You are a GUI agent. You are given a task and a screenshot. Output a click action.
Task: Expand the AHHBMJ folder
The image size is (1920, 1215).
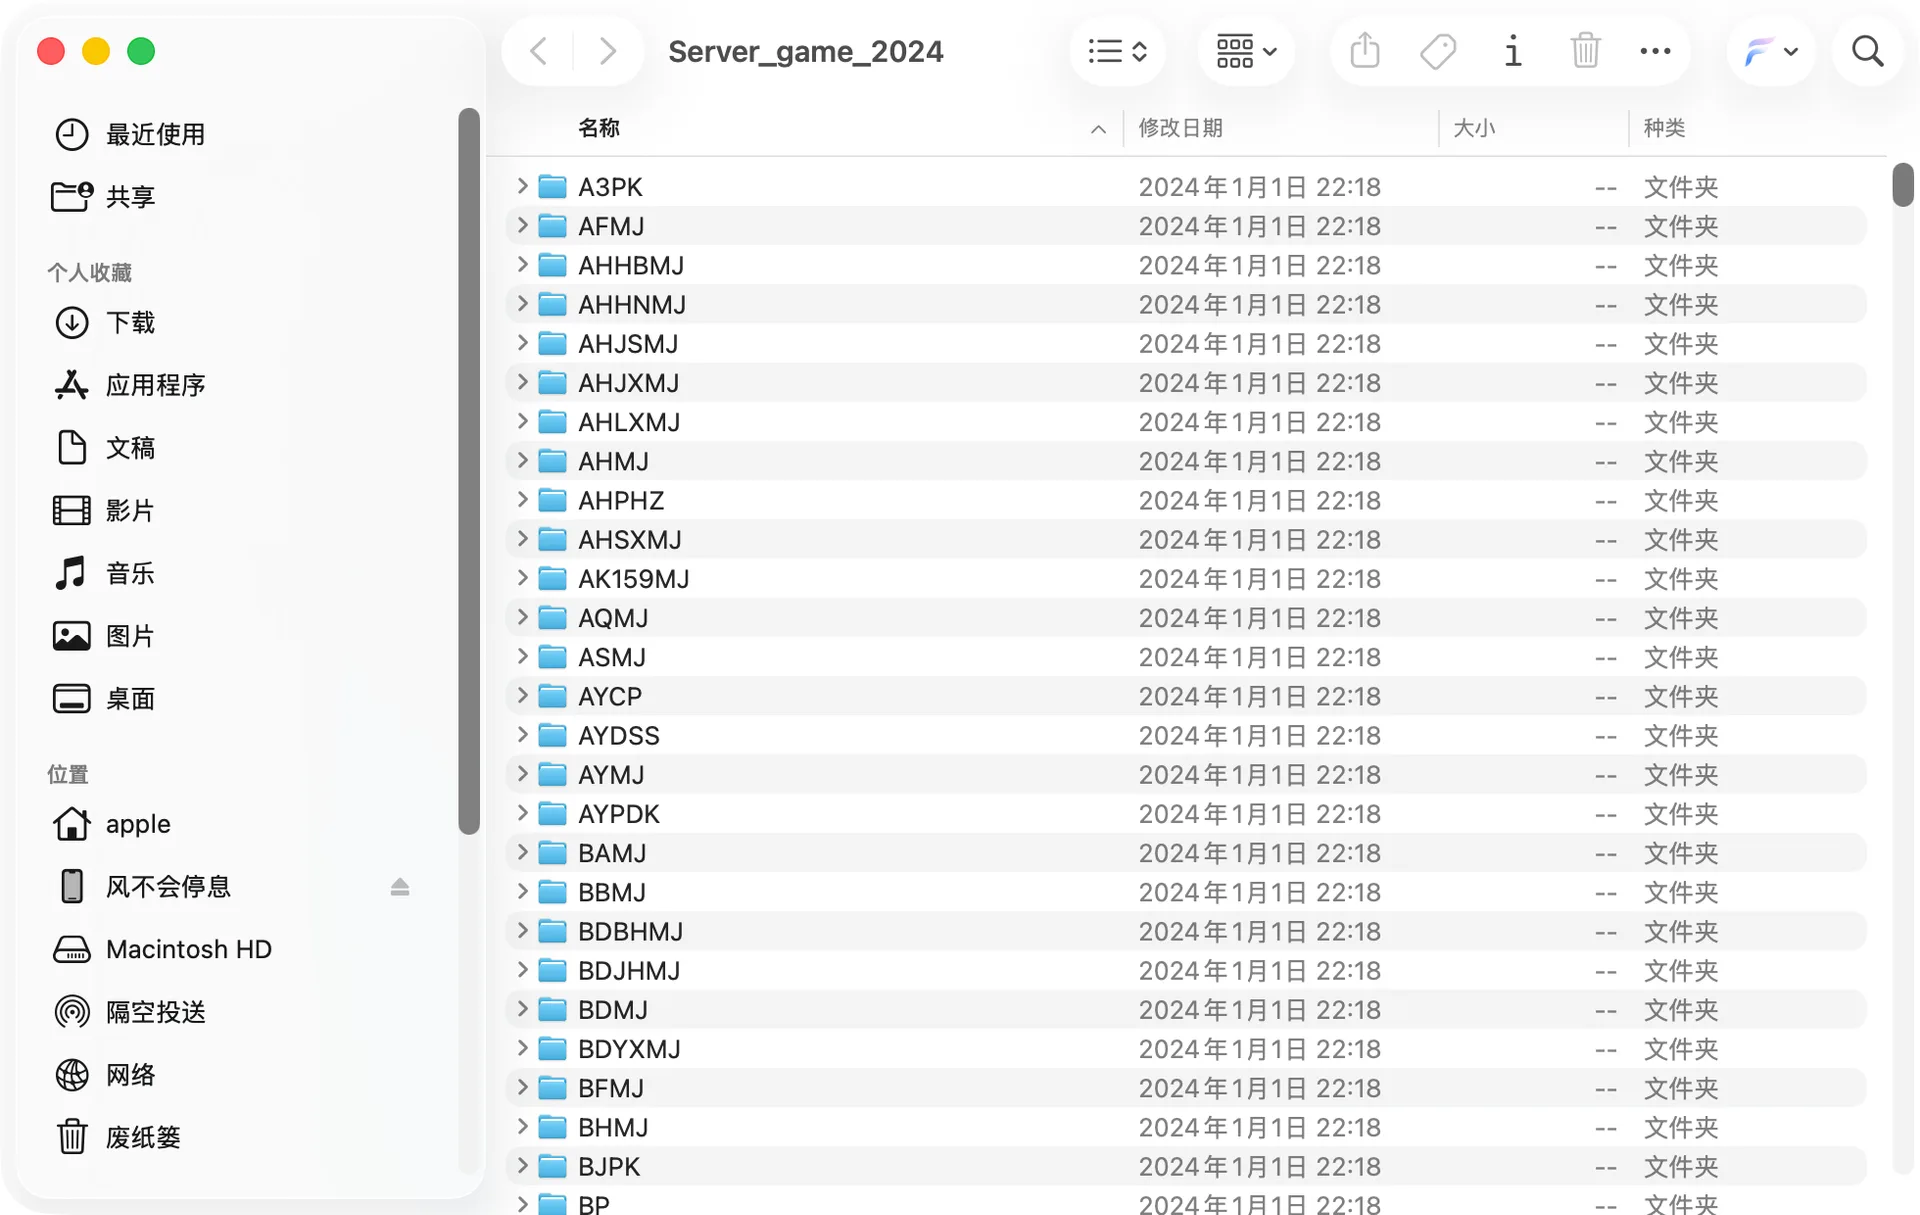(x=522, y=265)
